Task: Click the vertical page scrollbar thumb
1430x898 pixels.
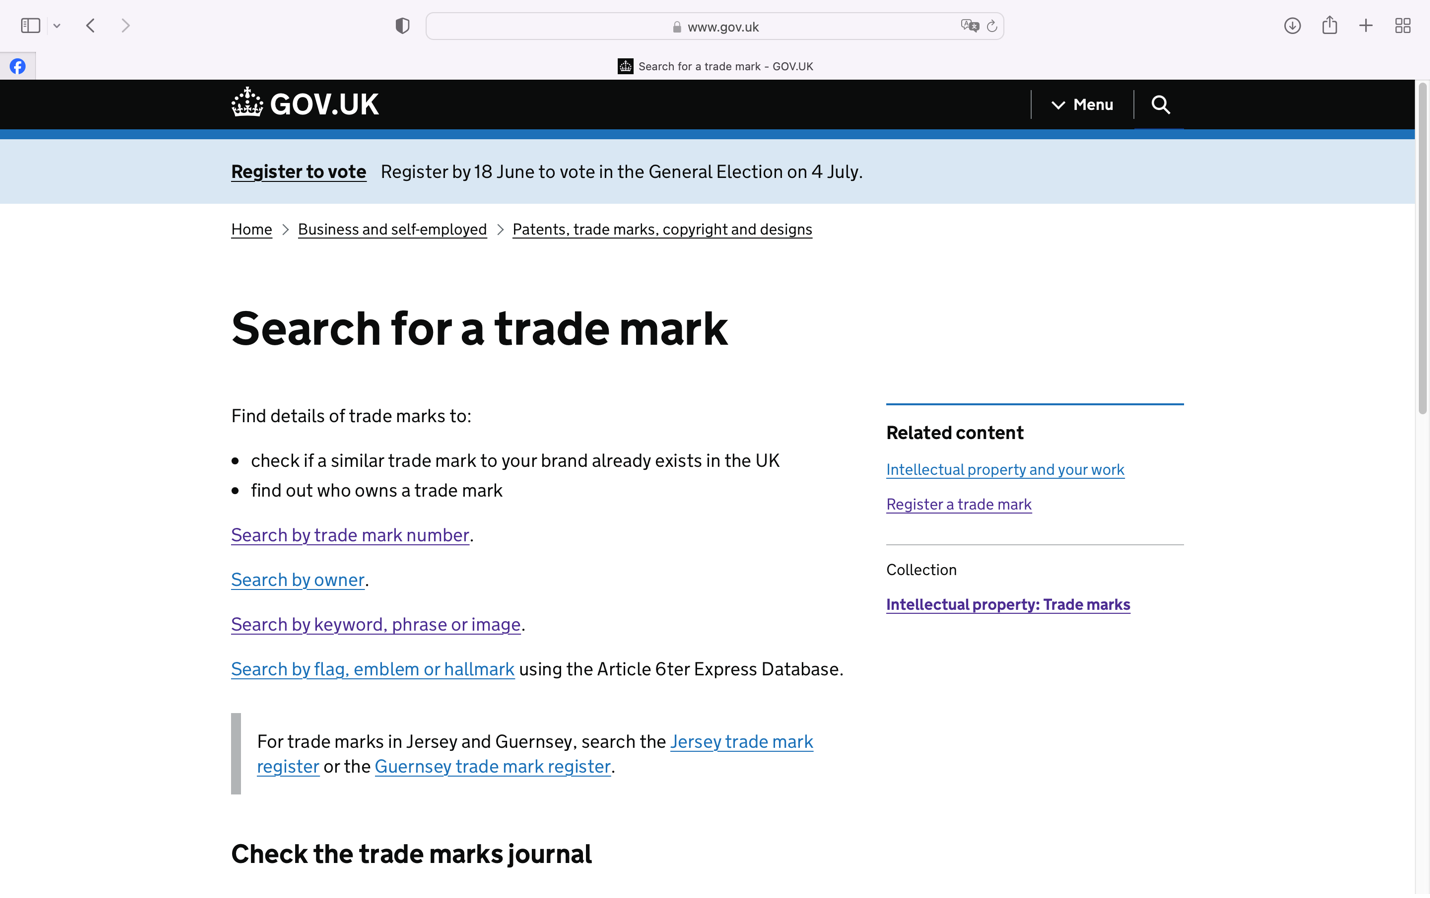Action: pyautogui.click(x=1422, y=248)
